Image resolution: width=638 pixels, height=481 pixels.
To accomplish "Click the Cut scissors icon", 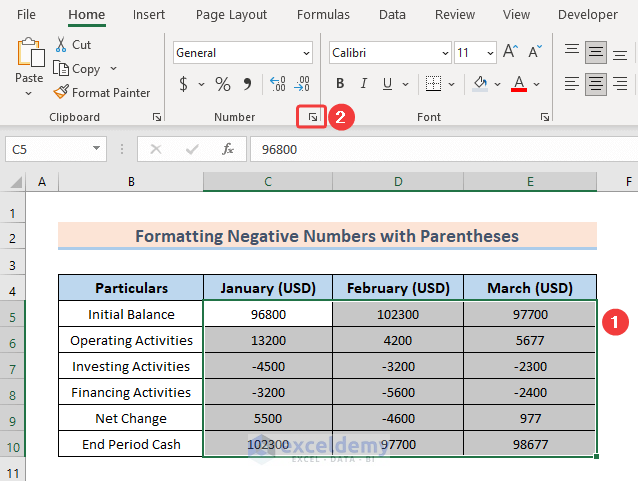I will [x=61, y=45].
